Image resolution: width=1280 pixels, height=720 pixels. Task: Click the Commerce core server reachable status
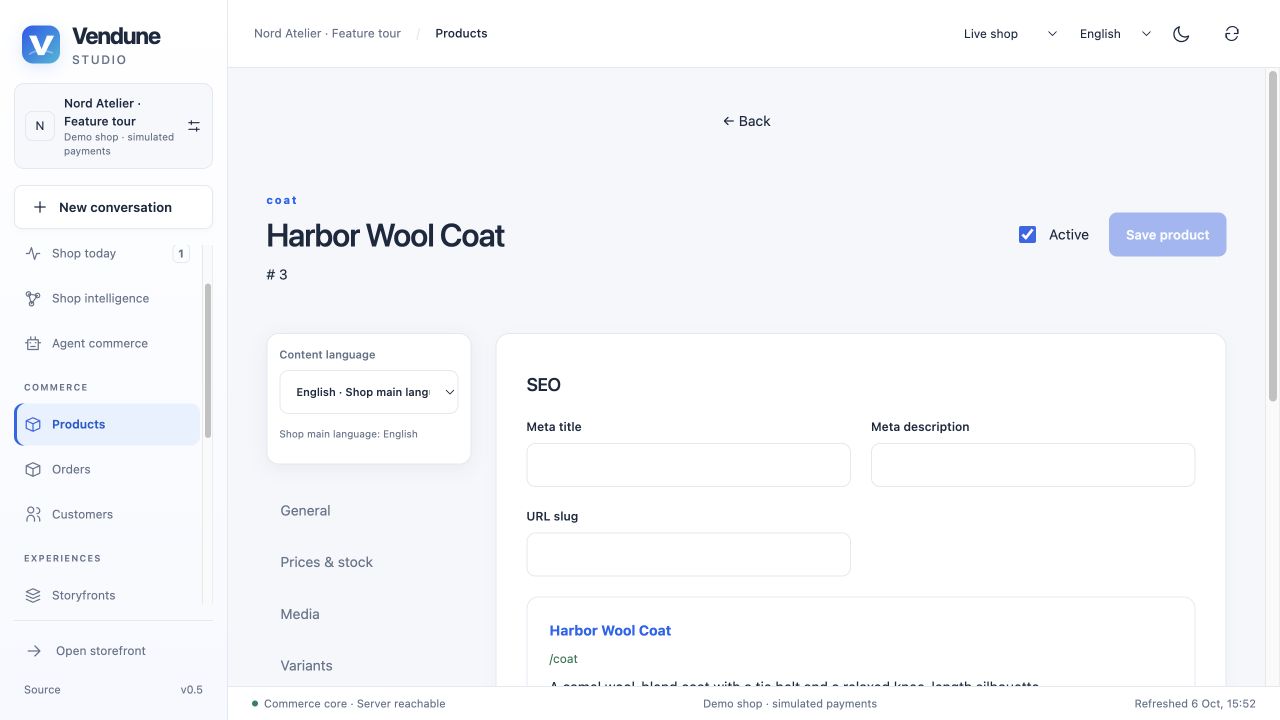click(x=348, y=704)
